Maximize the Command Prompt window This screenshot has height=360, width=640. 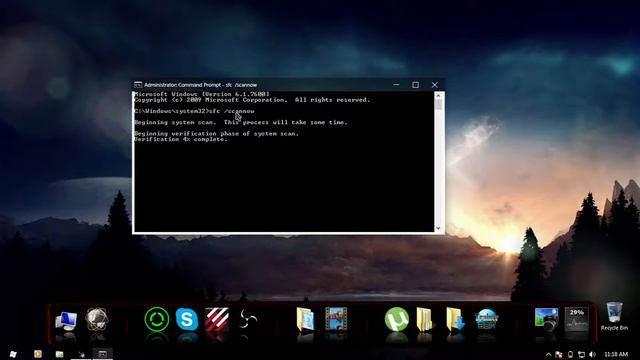pyautogui.click(x=416, y=84)
